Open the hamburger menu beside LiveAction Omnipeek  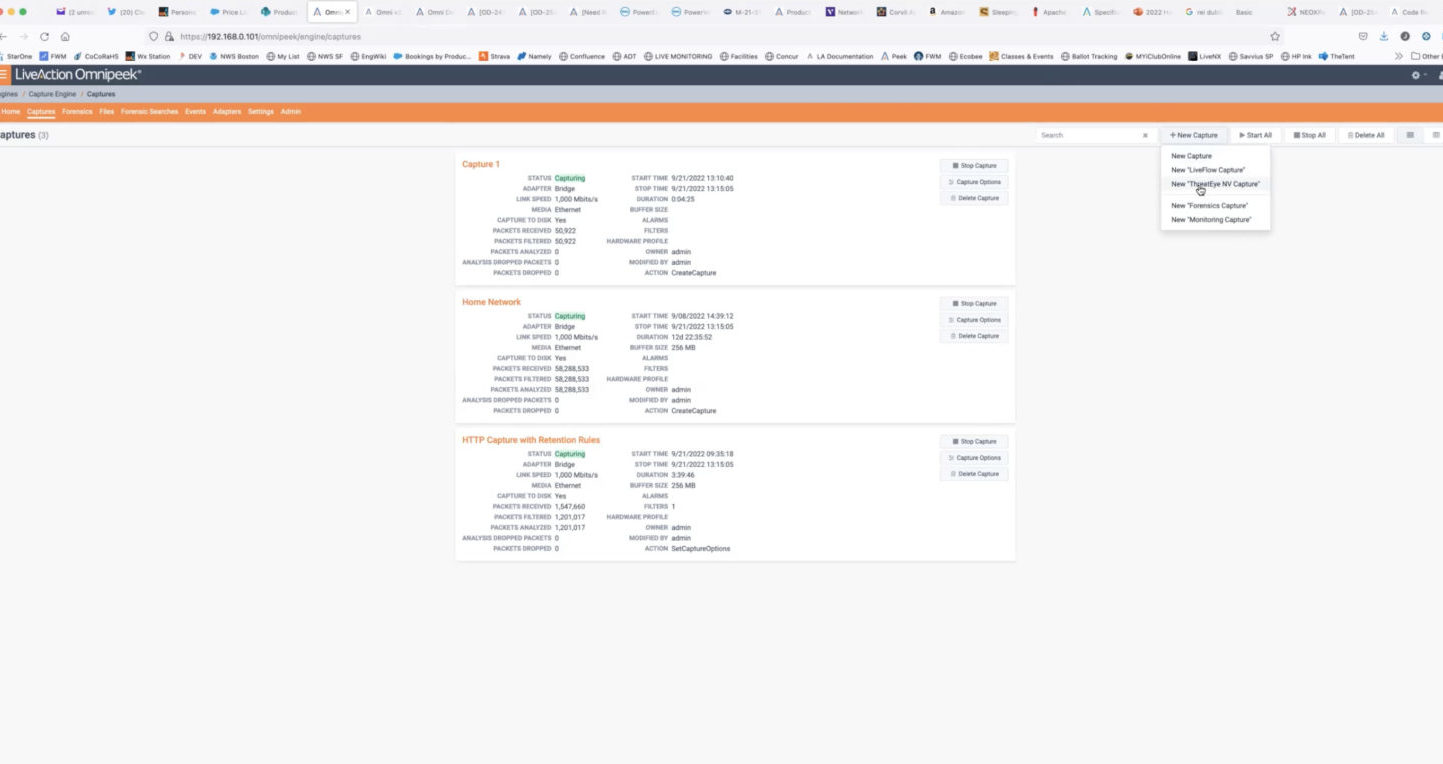point(4,75)
